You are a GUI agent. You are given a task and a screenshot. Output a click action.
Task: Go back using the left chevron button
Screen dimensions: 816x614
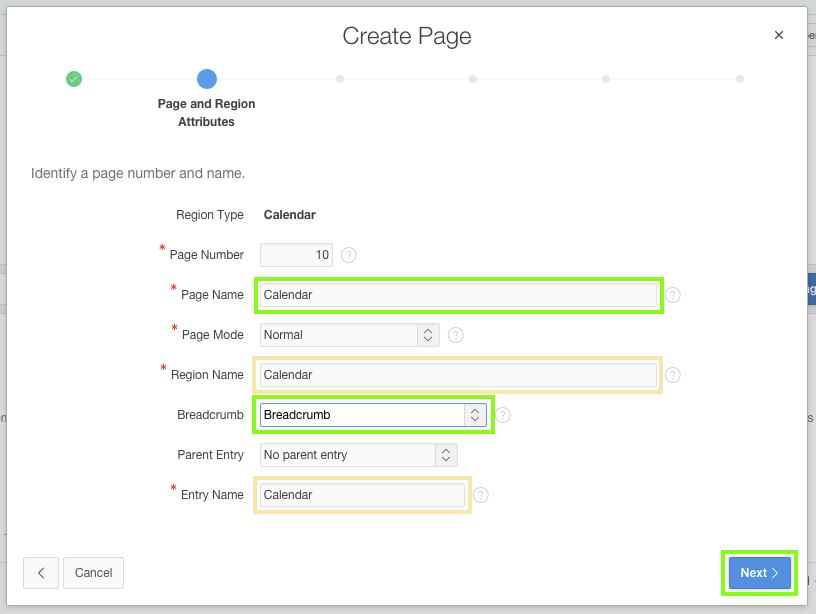pos(41,573)
